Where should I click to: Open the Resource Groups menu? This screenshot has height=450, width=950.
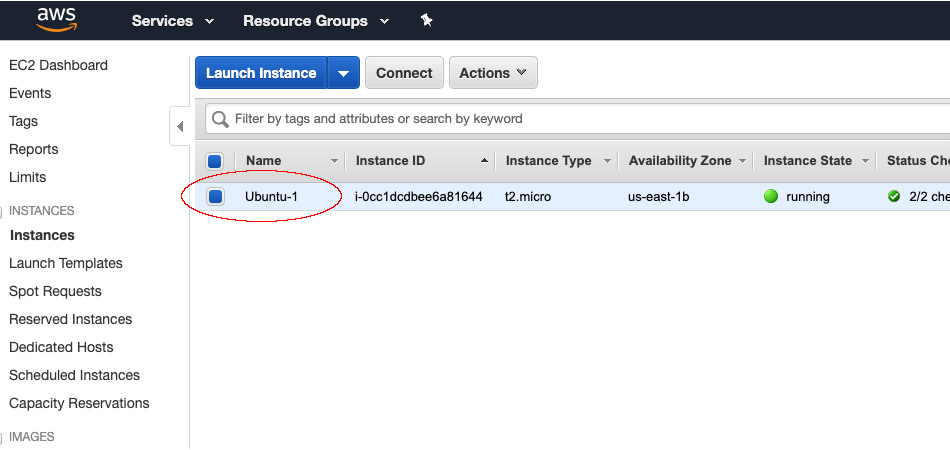tap(314, 21)
